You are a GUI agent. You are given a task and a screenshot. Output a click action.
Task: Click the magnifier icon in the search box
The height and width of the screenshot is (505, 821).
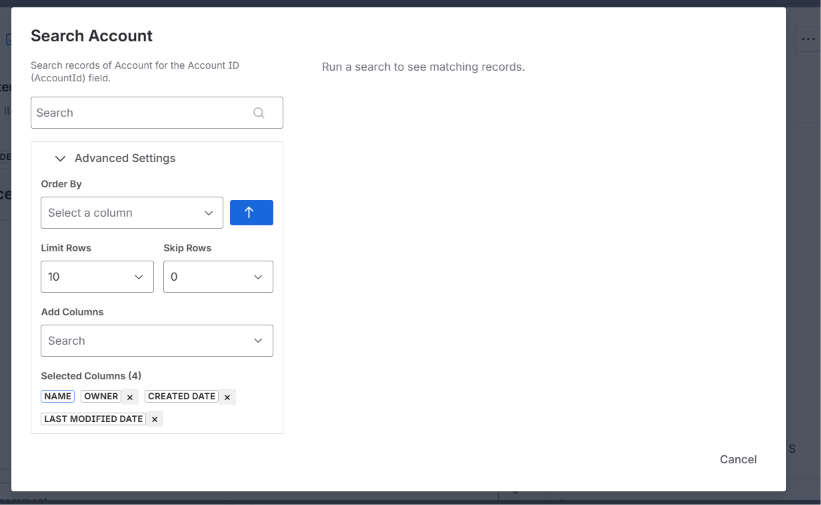(x=259, y=113)
